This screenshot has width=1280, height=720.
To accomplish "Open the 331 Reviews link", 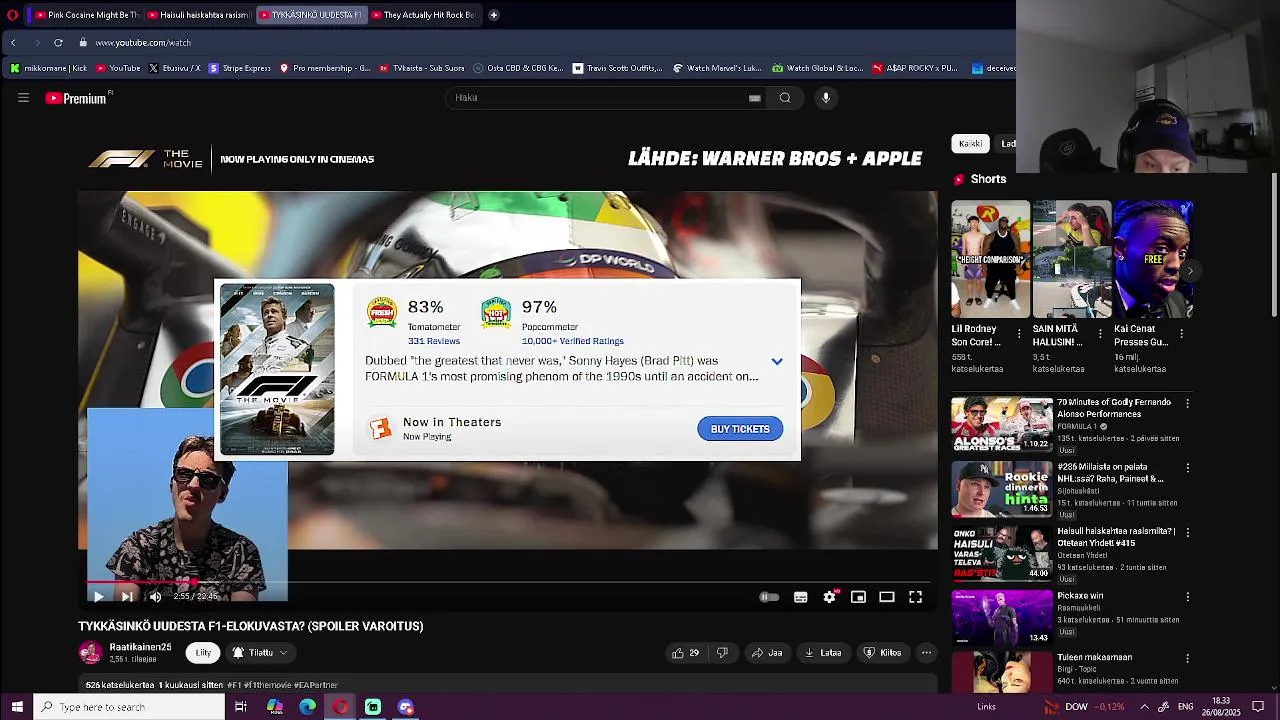I will tap(434, 341).
